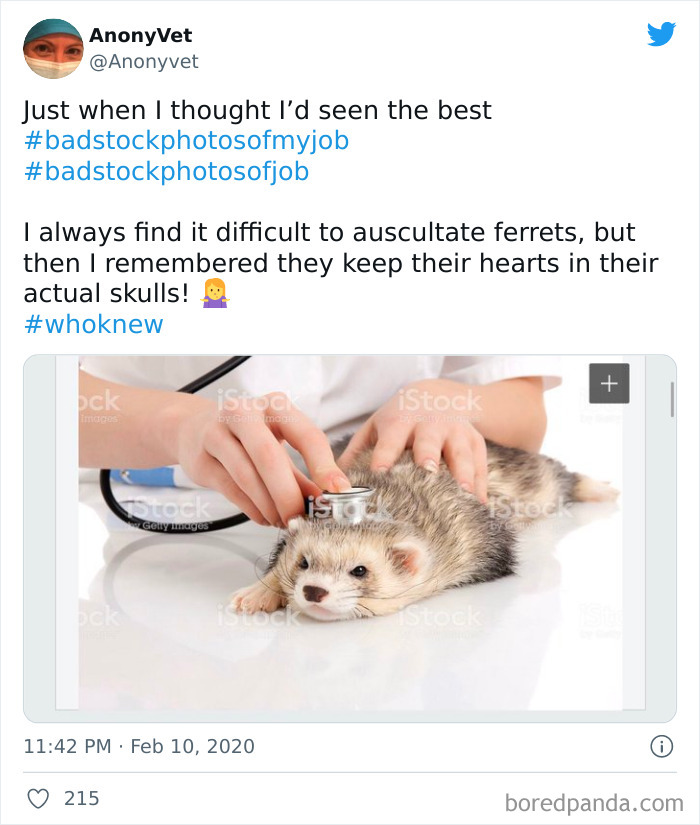Viewport: 700px width, 825px height.
Task: Open AnonyVet's profile picture
Action: (52, 47)
